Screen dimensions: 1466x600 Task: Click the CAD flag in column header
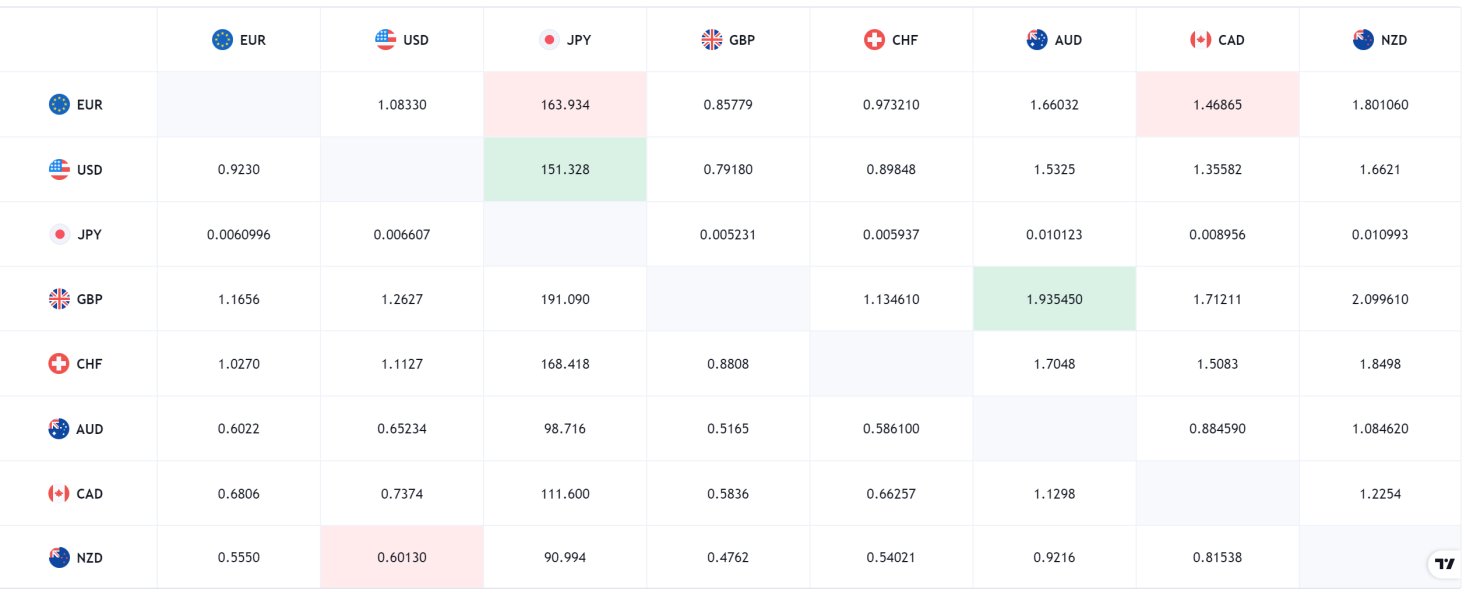[1200, 40]
